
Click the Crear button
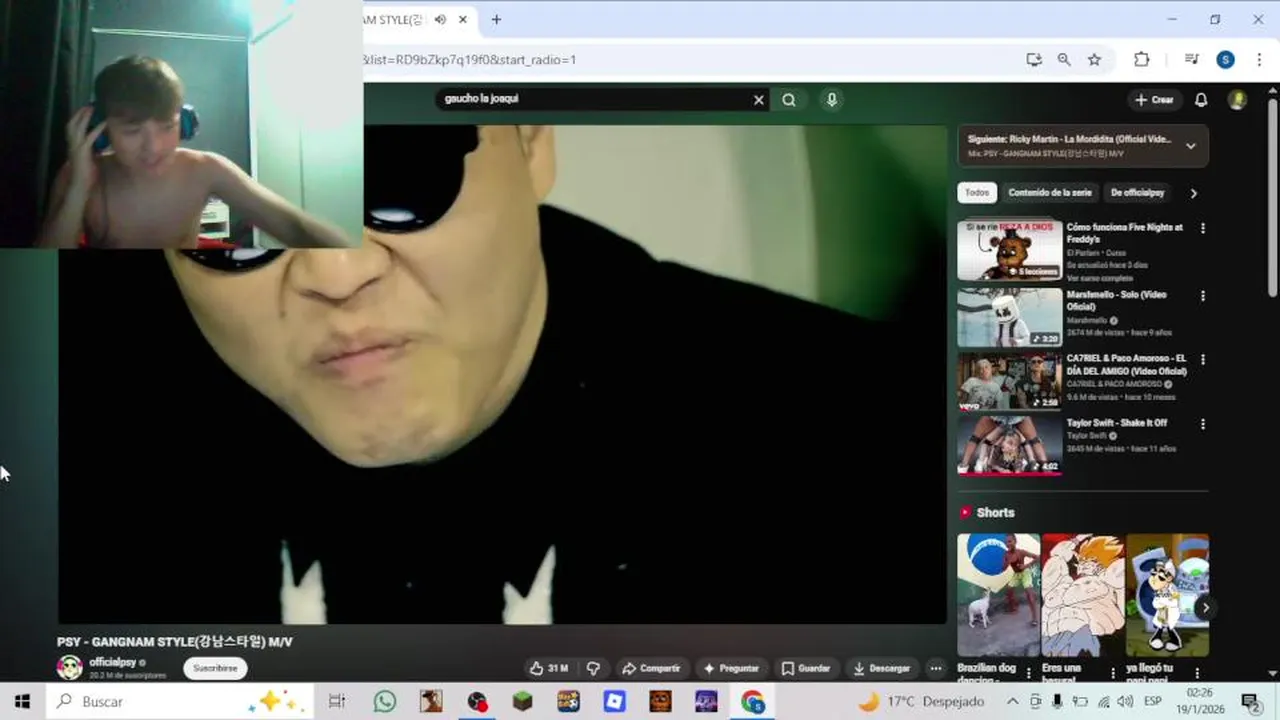[x=1154, y=100]
